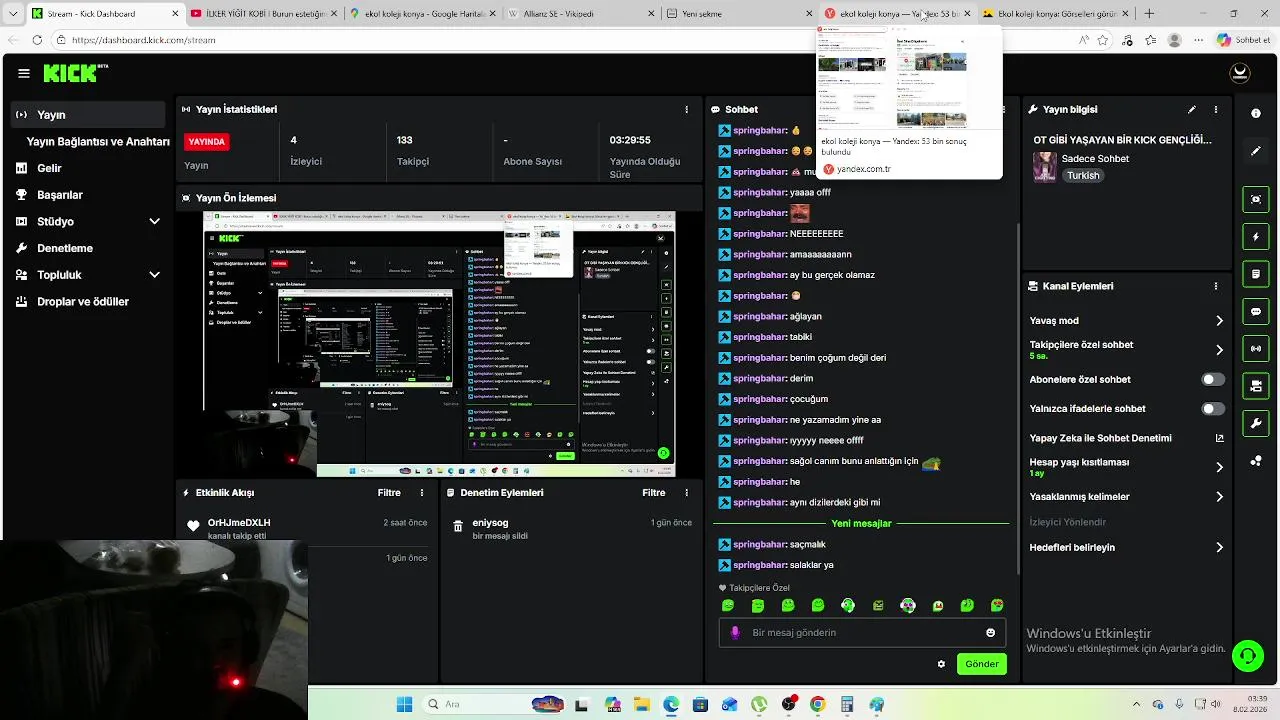Open Takipçilere özel sohbet settings
This screenshot has width=1280, height=720.
coord(1127,350)
